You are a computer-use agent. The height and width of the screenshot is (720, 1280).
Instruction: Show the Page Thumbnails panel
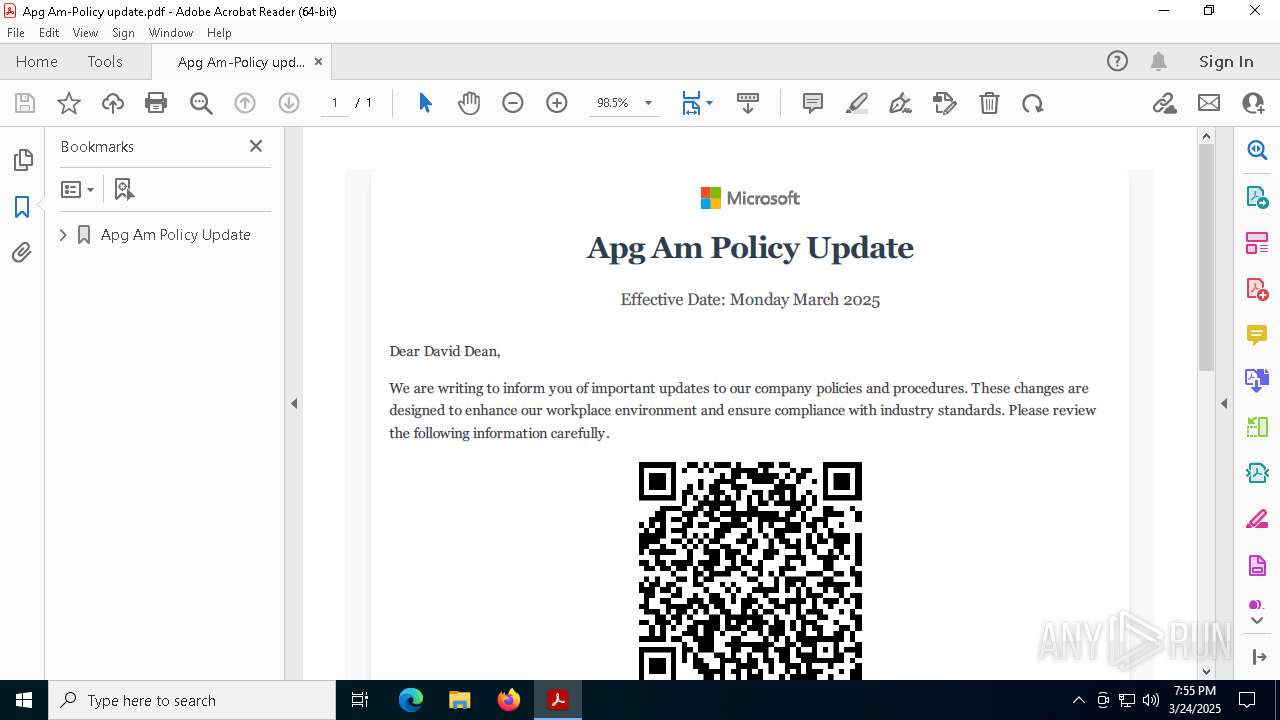pos(22,160)
